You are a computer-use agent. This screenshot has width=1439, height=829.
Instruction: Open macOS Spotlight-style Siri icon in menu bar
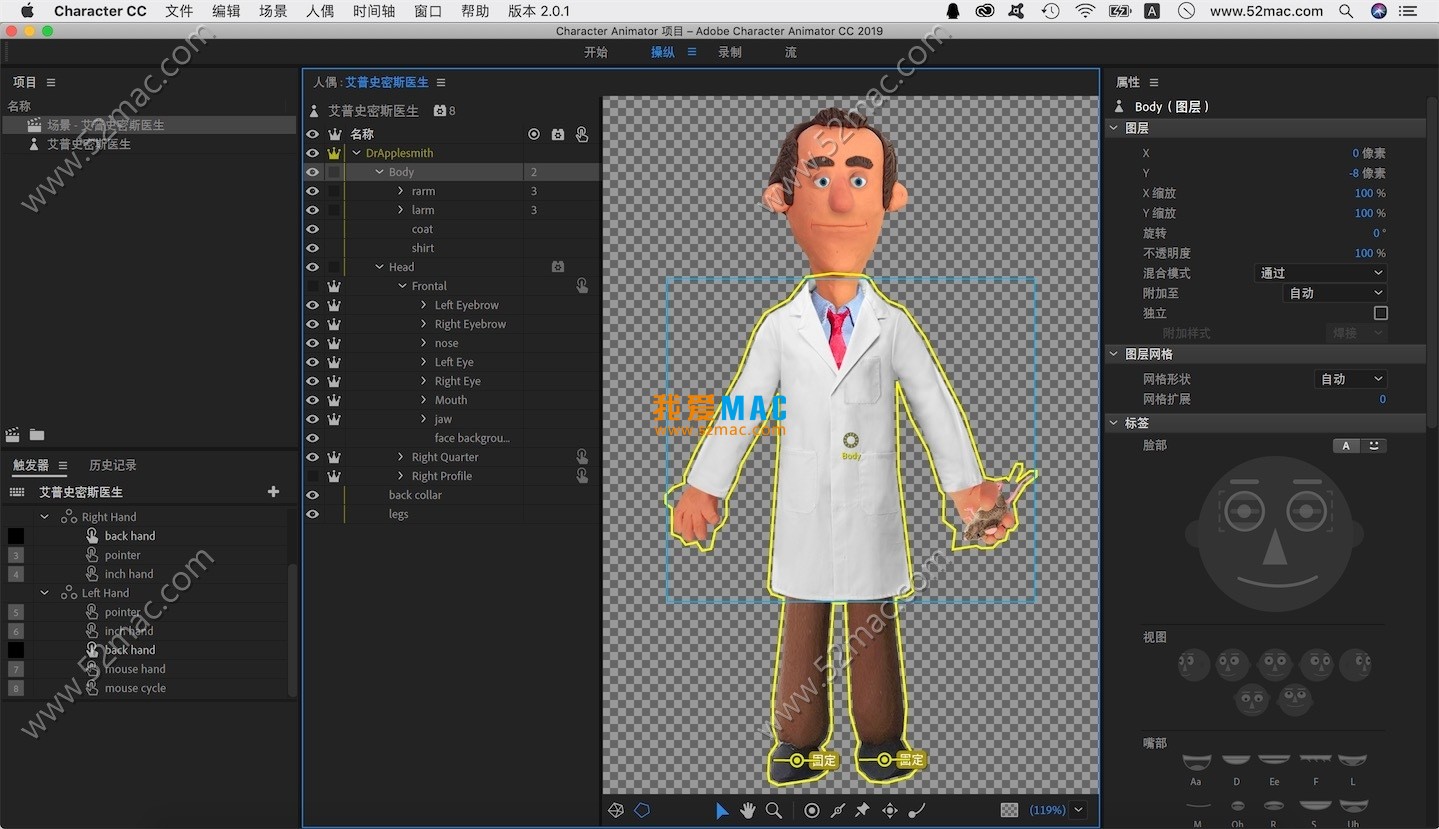click(1379, 11)
